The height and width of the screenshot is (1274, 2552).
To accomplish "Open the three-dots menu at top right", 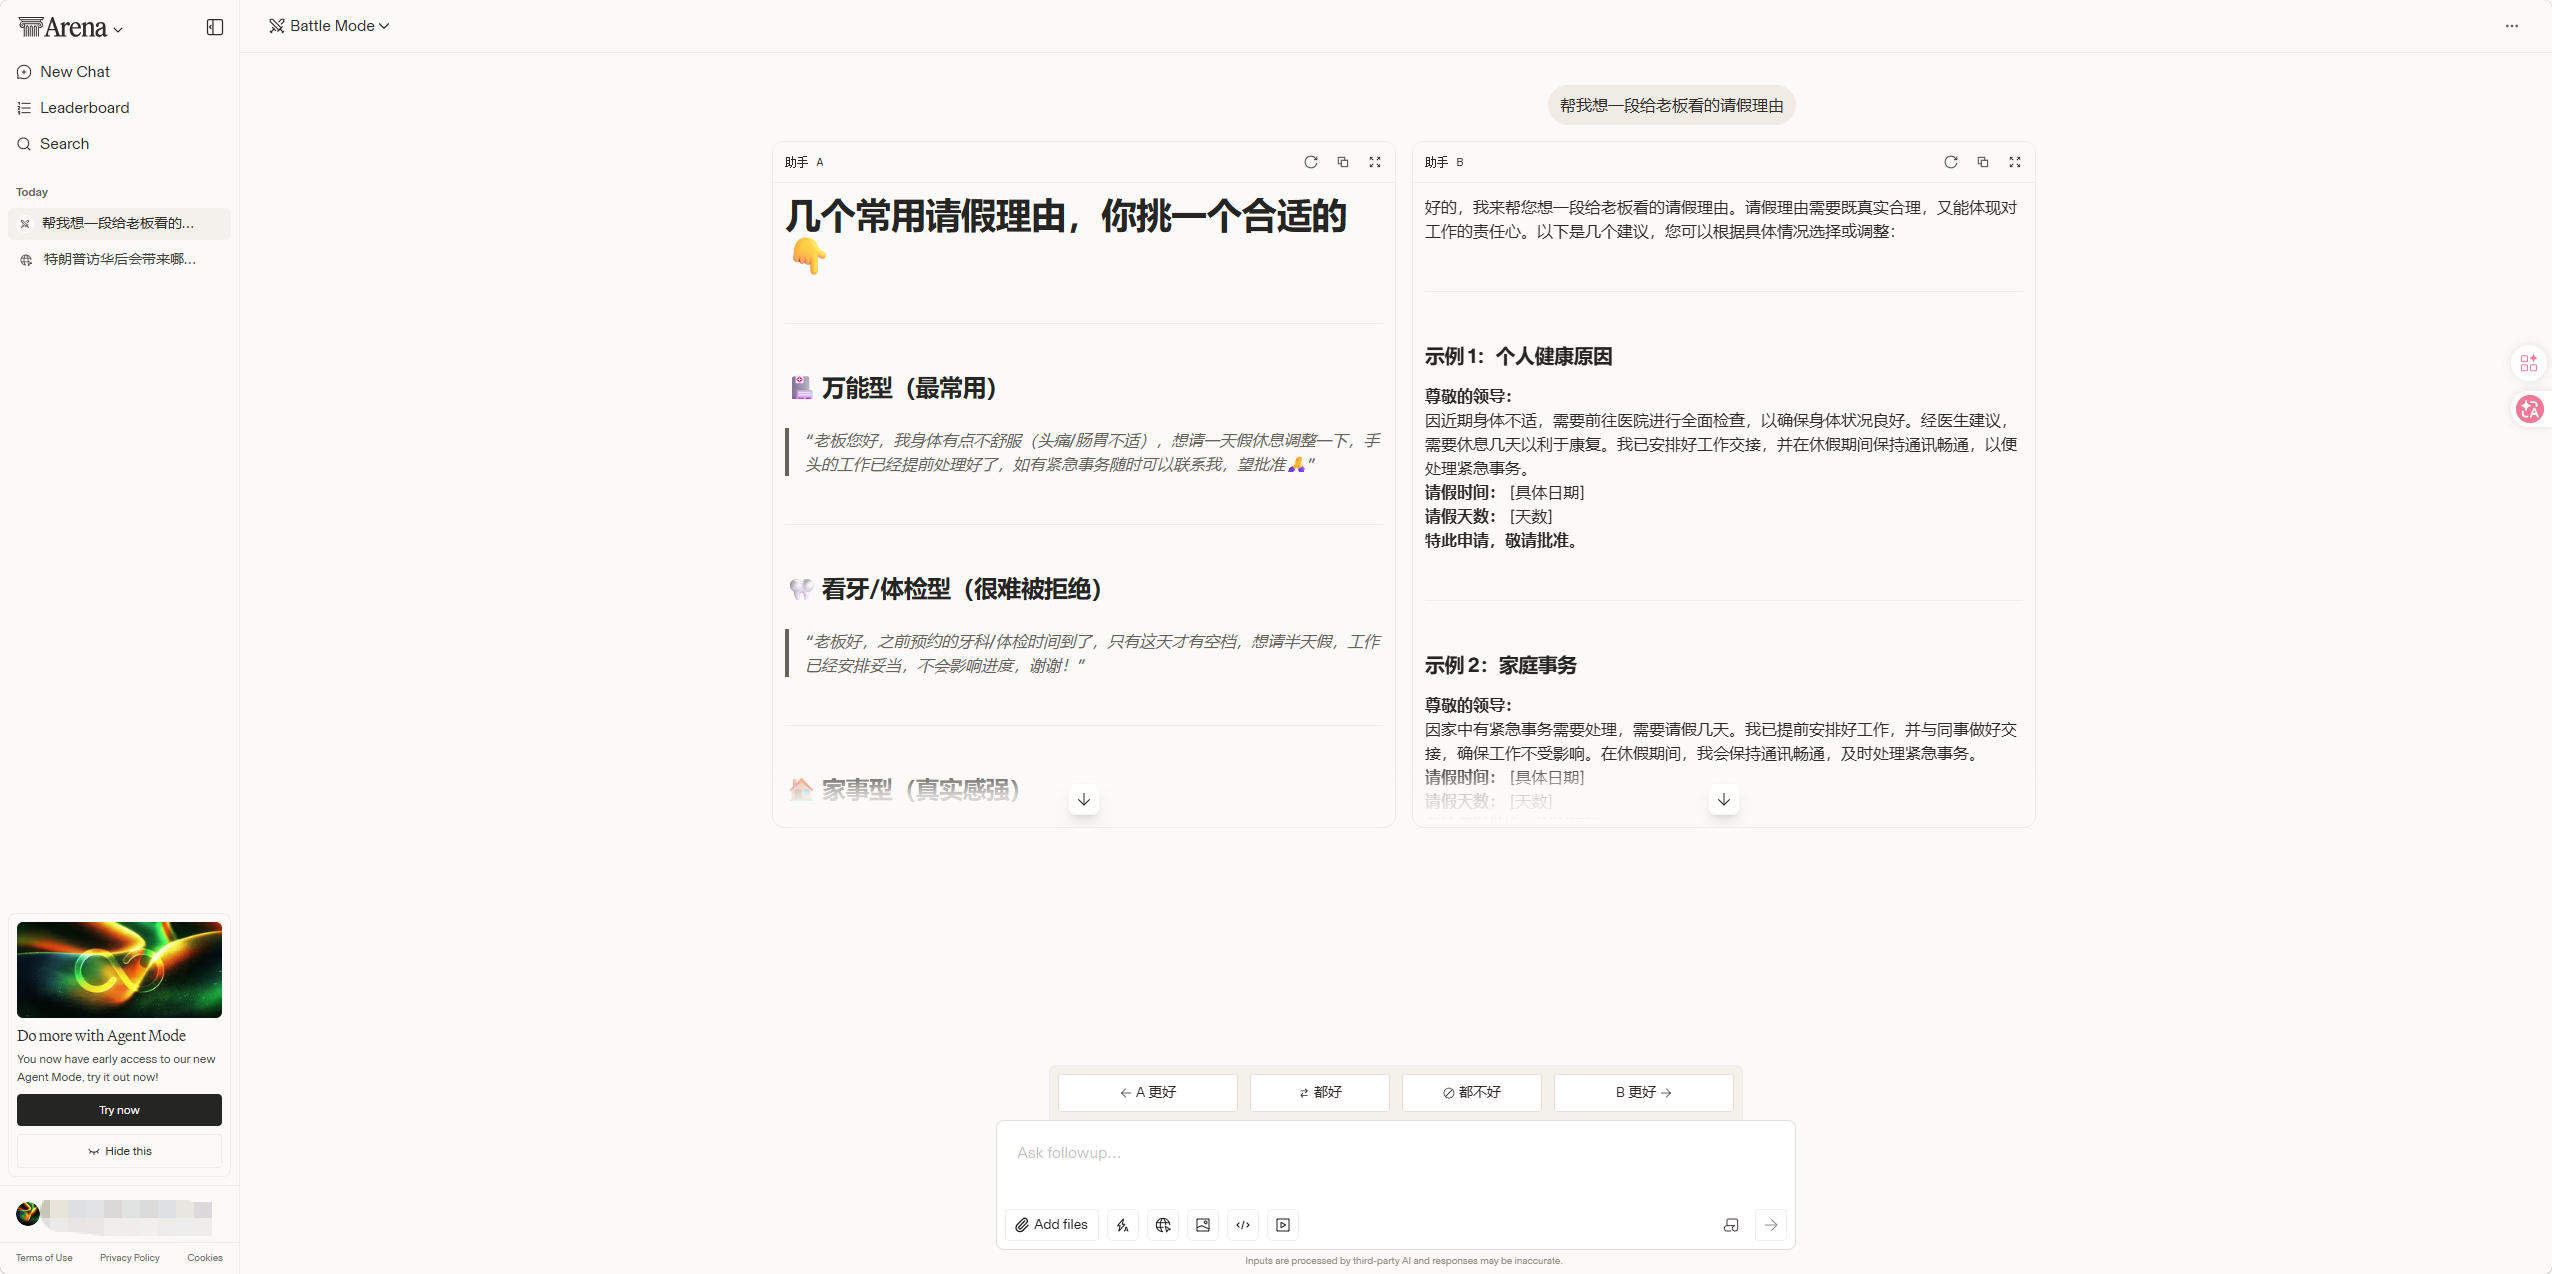I will tap(2511, 26).
